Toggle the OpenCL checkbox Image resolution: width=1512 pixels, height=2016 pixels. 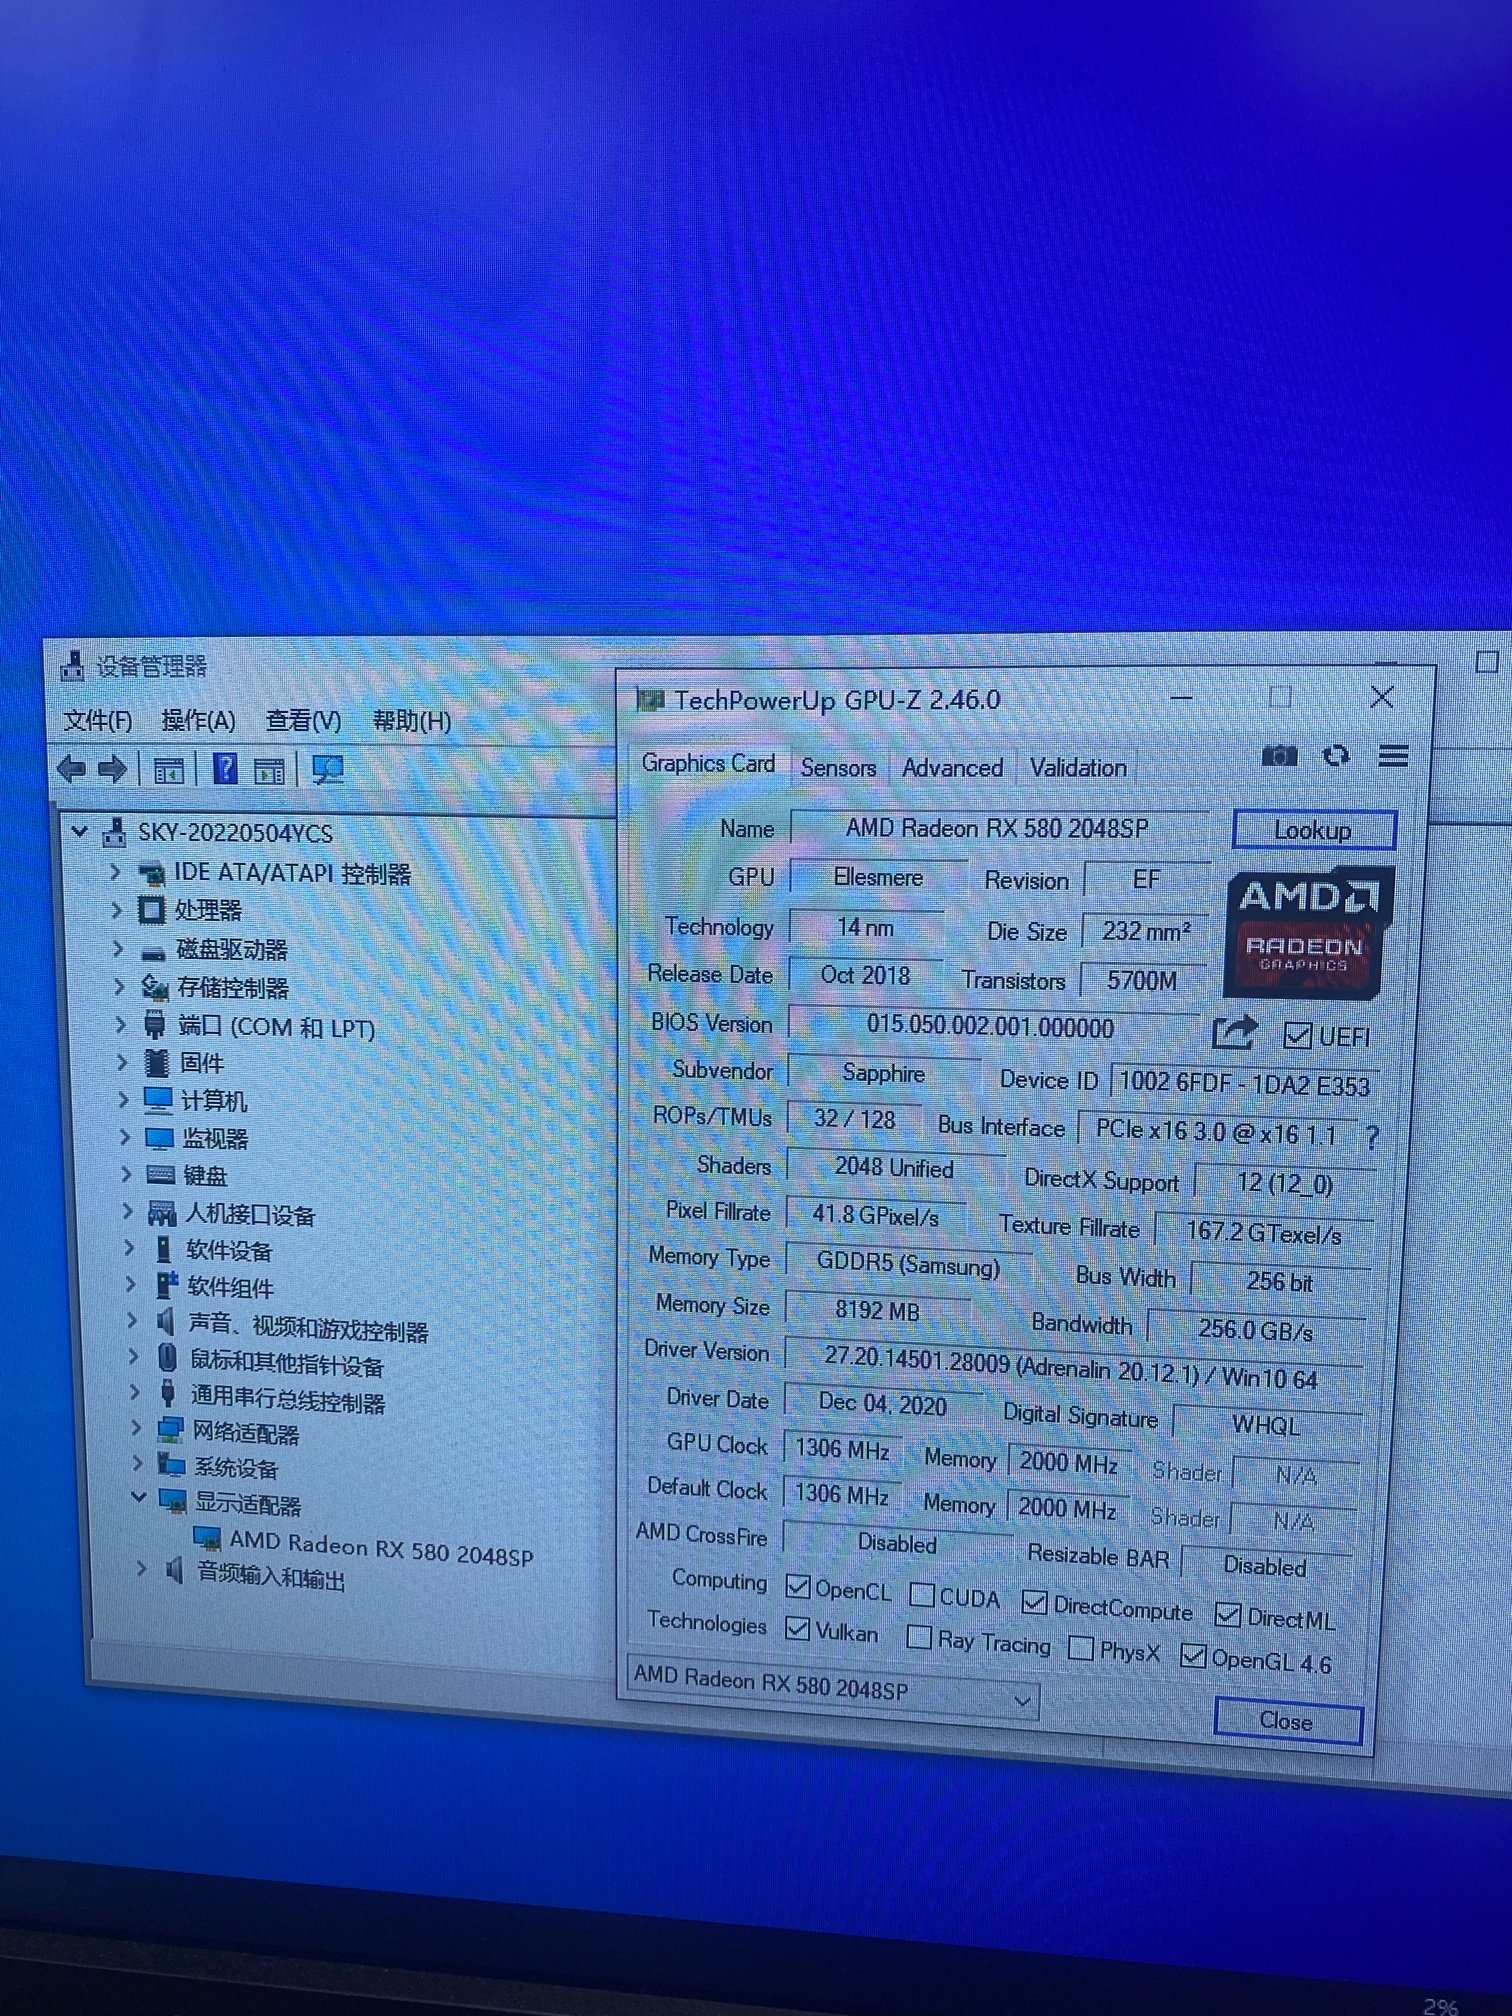click(797, 1586)
